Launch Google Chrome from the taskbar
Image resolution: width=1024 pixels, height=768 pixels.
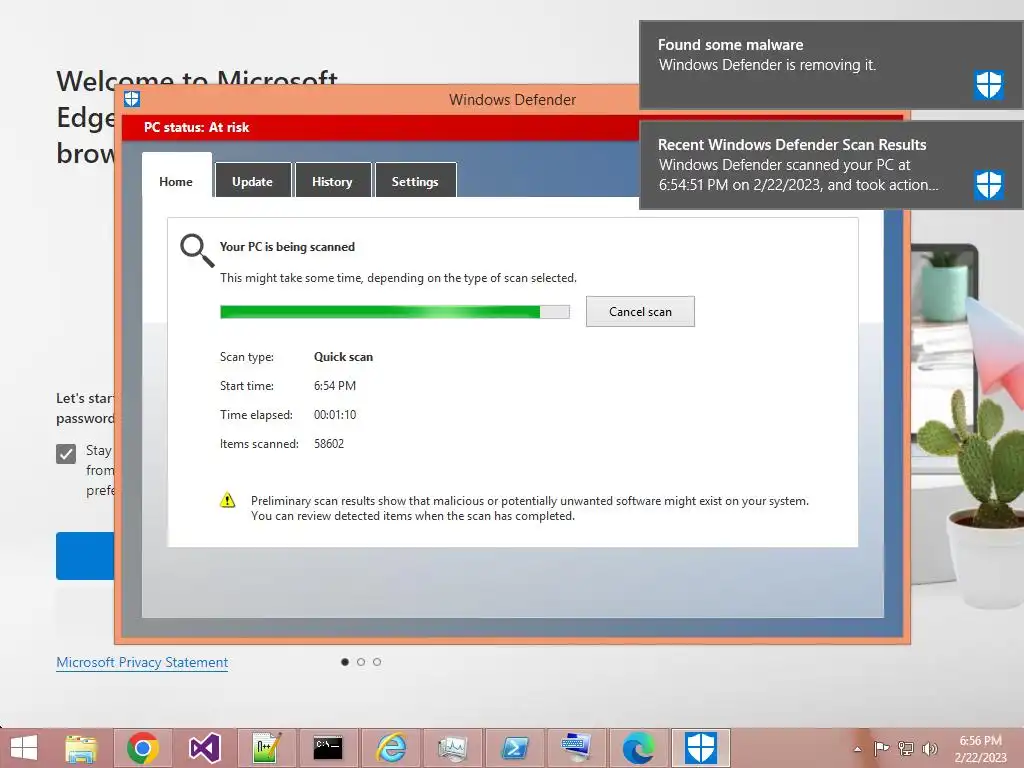click(x=143, y=748)
